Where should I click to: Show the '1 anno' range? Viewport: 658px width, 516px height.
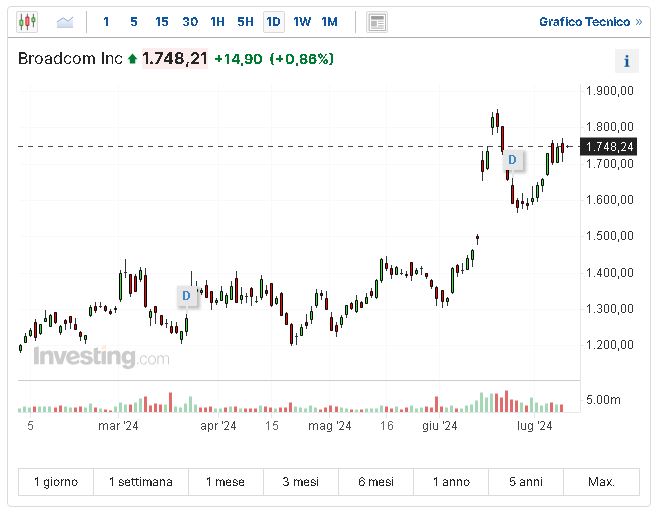451,482
